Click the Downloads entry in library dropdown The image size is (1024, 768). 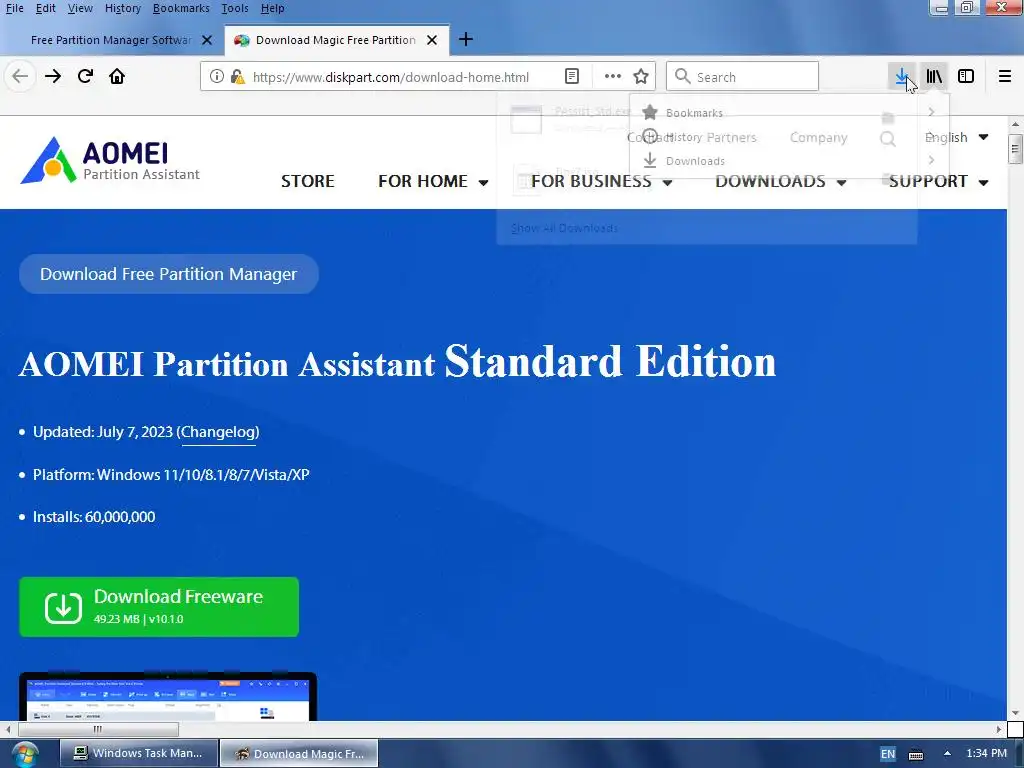tap(789, 161)
